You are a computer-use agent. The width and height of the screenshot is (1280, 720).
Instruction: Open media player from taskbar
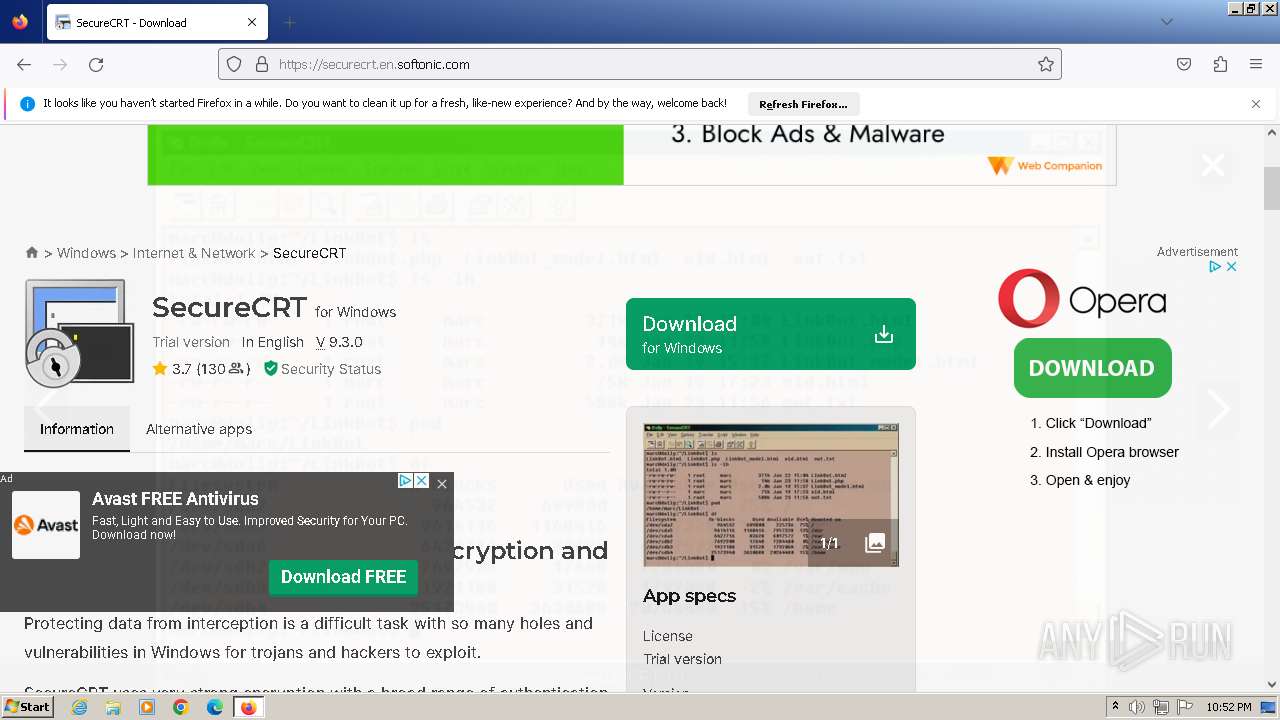tap(147, 707)
